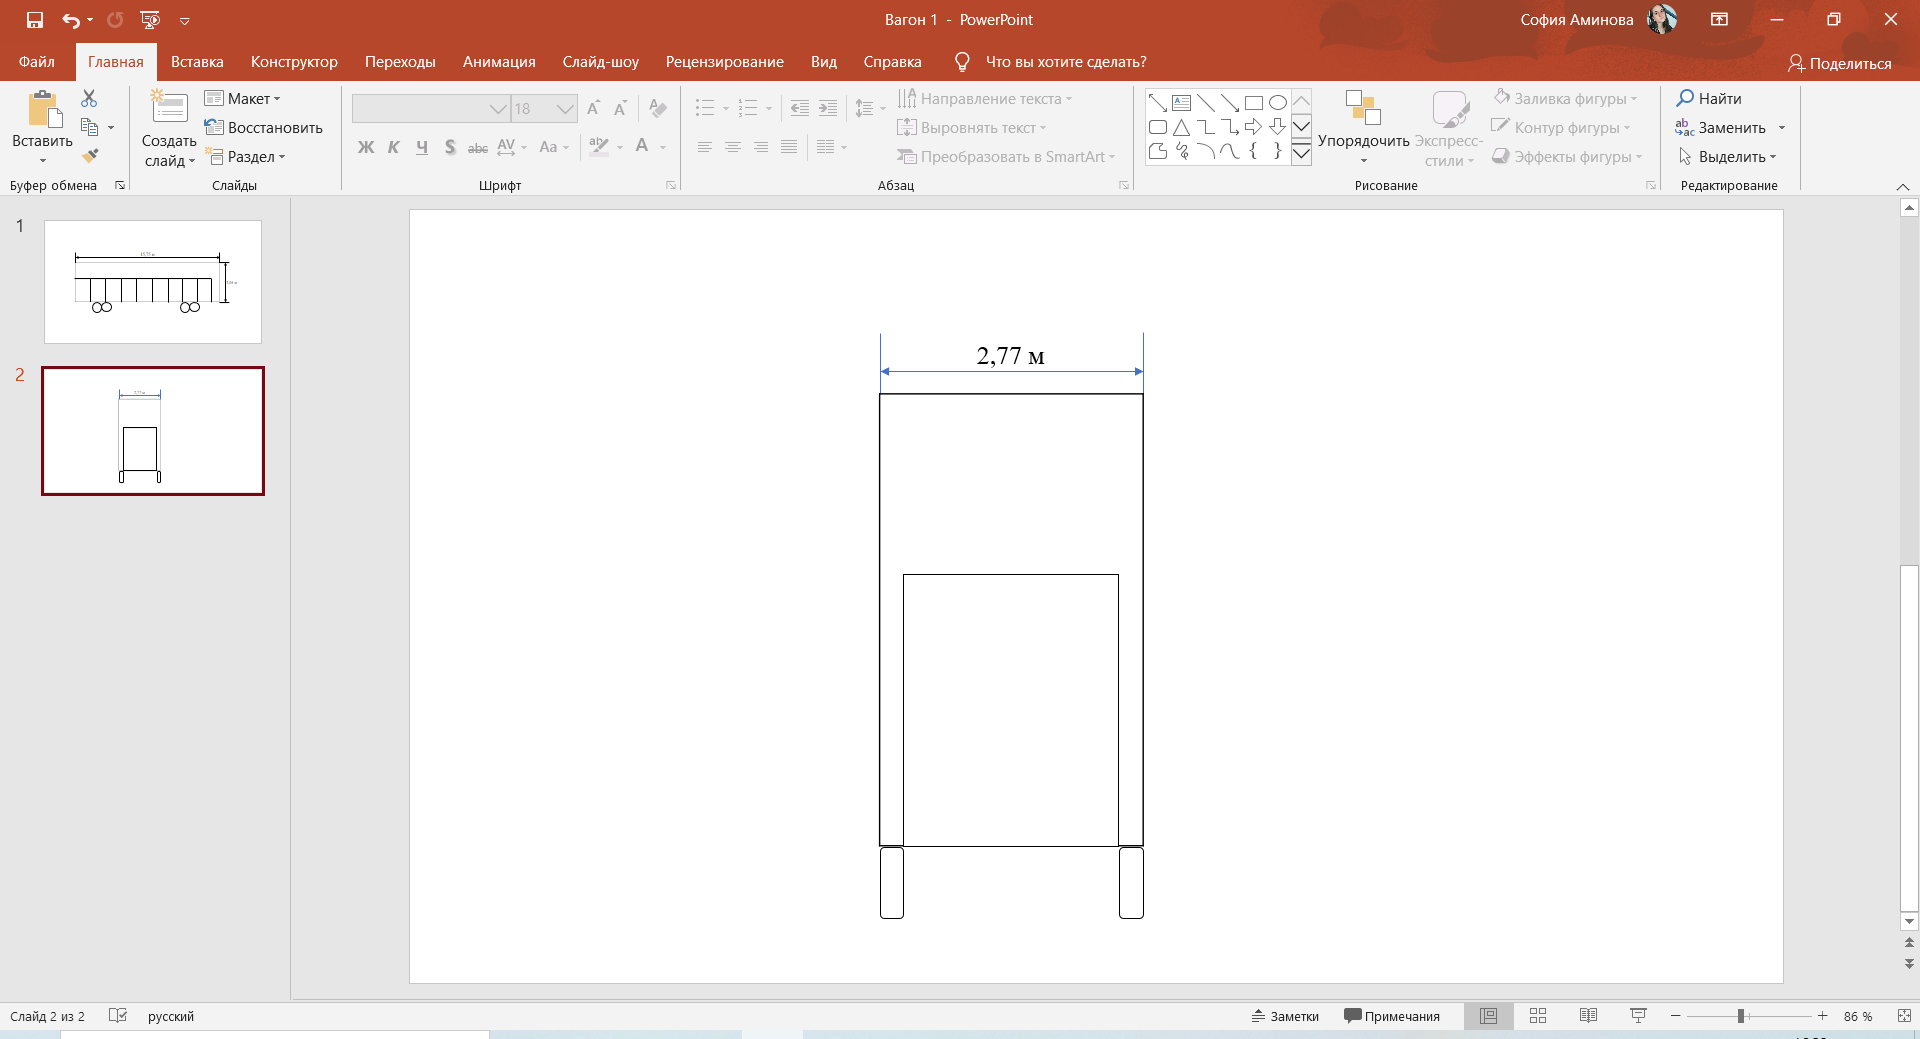Switch to slide sorter view icon
This screenshot has width=1920, height=1039.
(1538, 1016)
